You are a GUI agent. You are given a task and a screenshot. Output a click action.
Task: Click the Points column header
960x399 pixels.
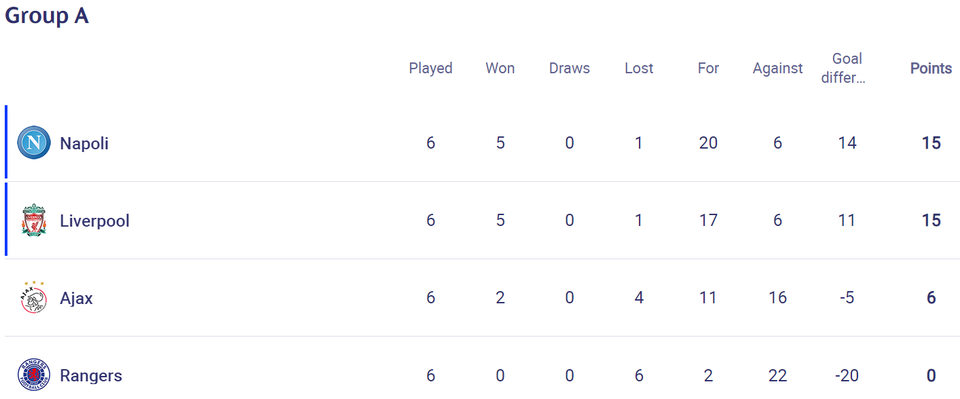pyautogui.click(x=931, y=68)
